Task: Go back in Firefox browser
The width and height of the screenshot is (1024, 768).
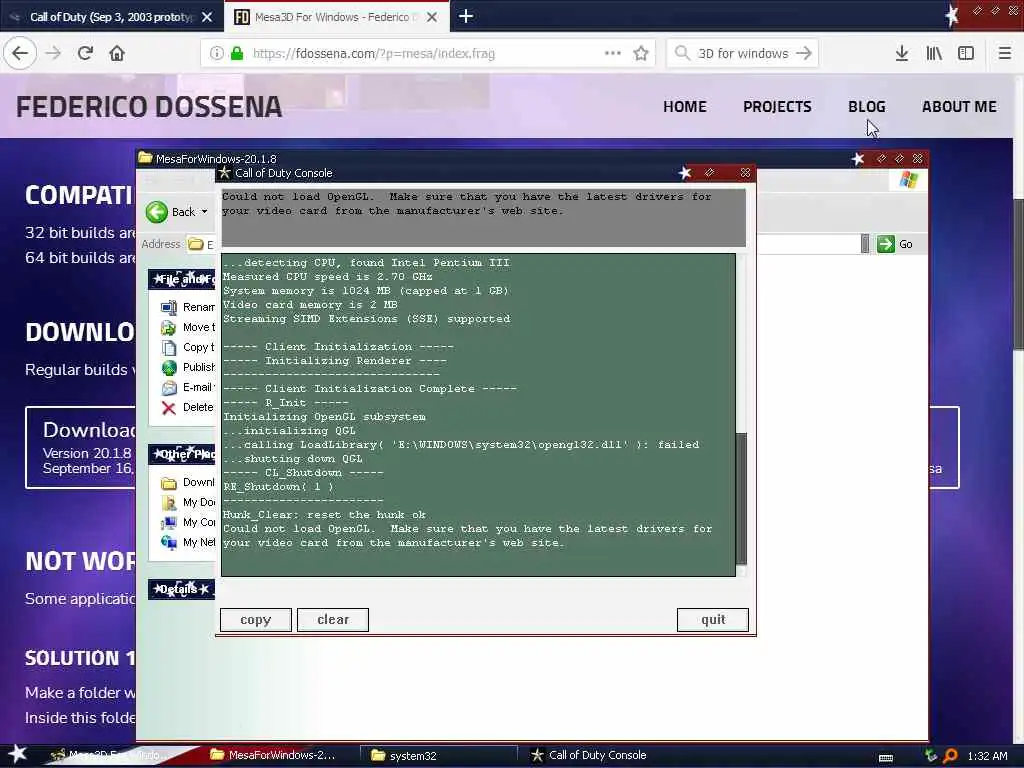Action: (x=20, y=53)
